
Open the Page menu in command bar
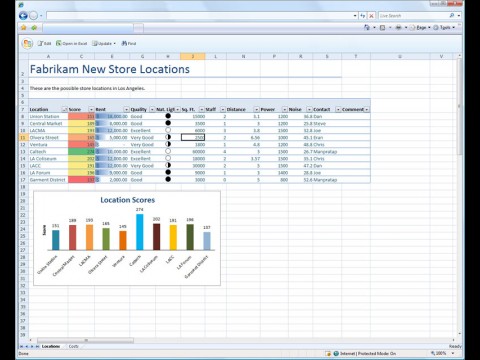[x=421, y=28]
